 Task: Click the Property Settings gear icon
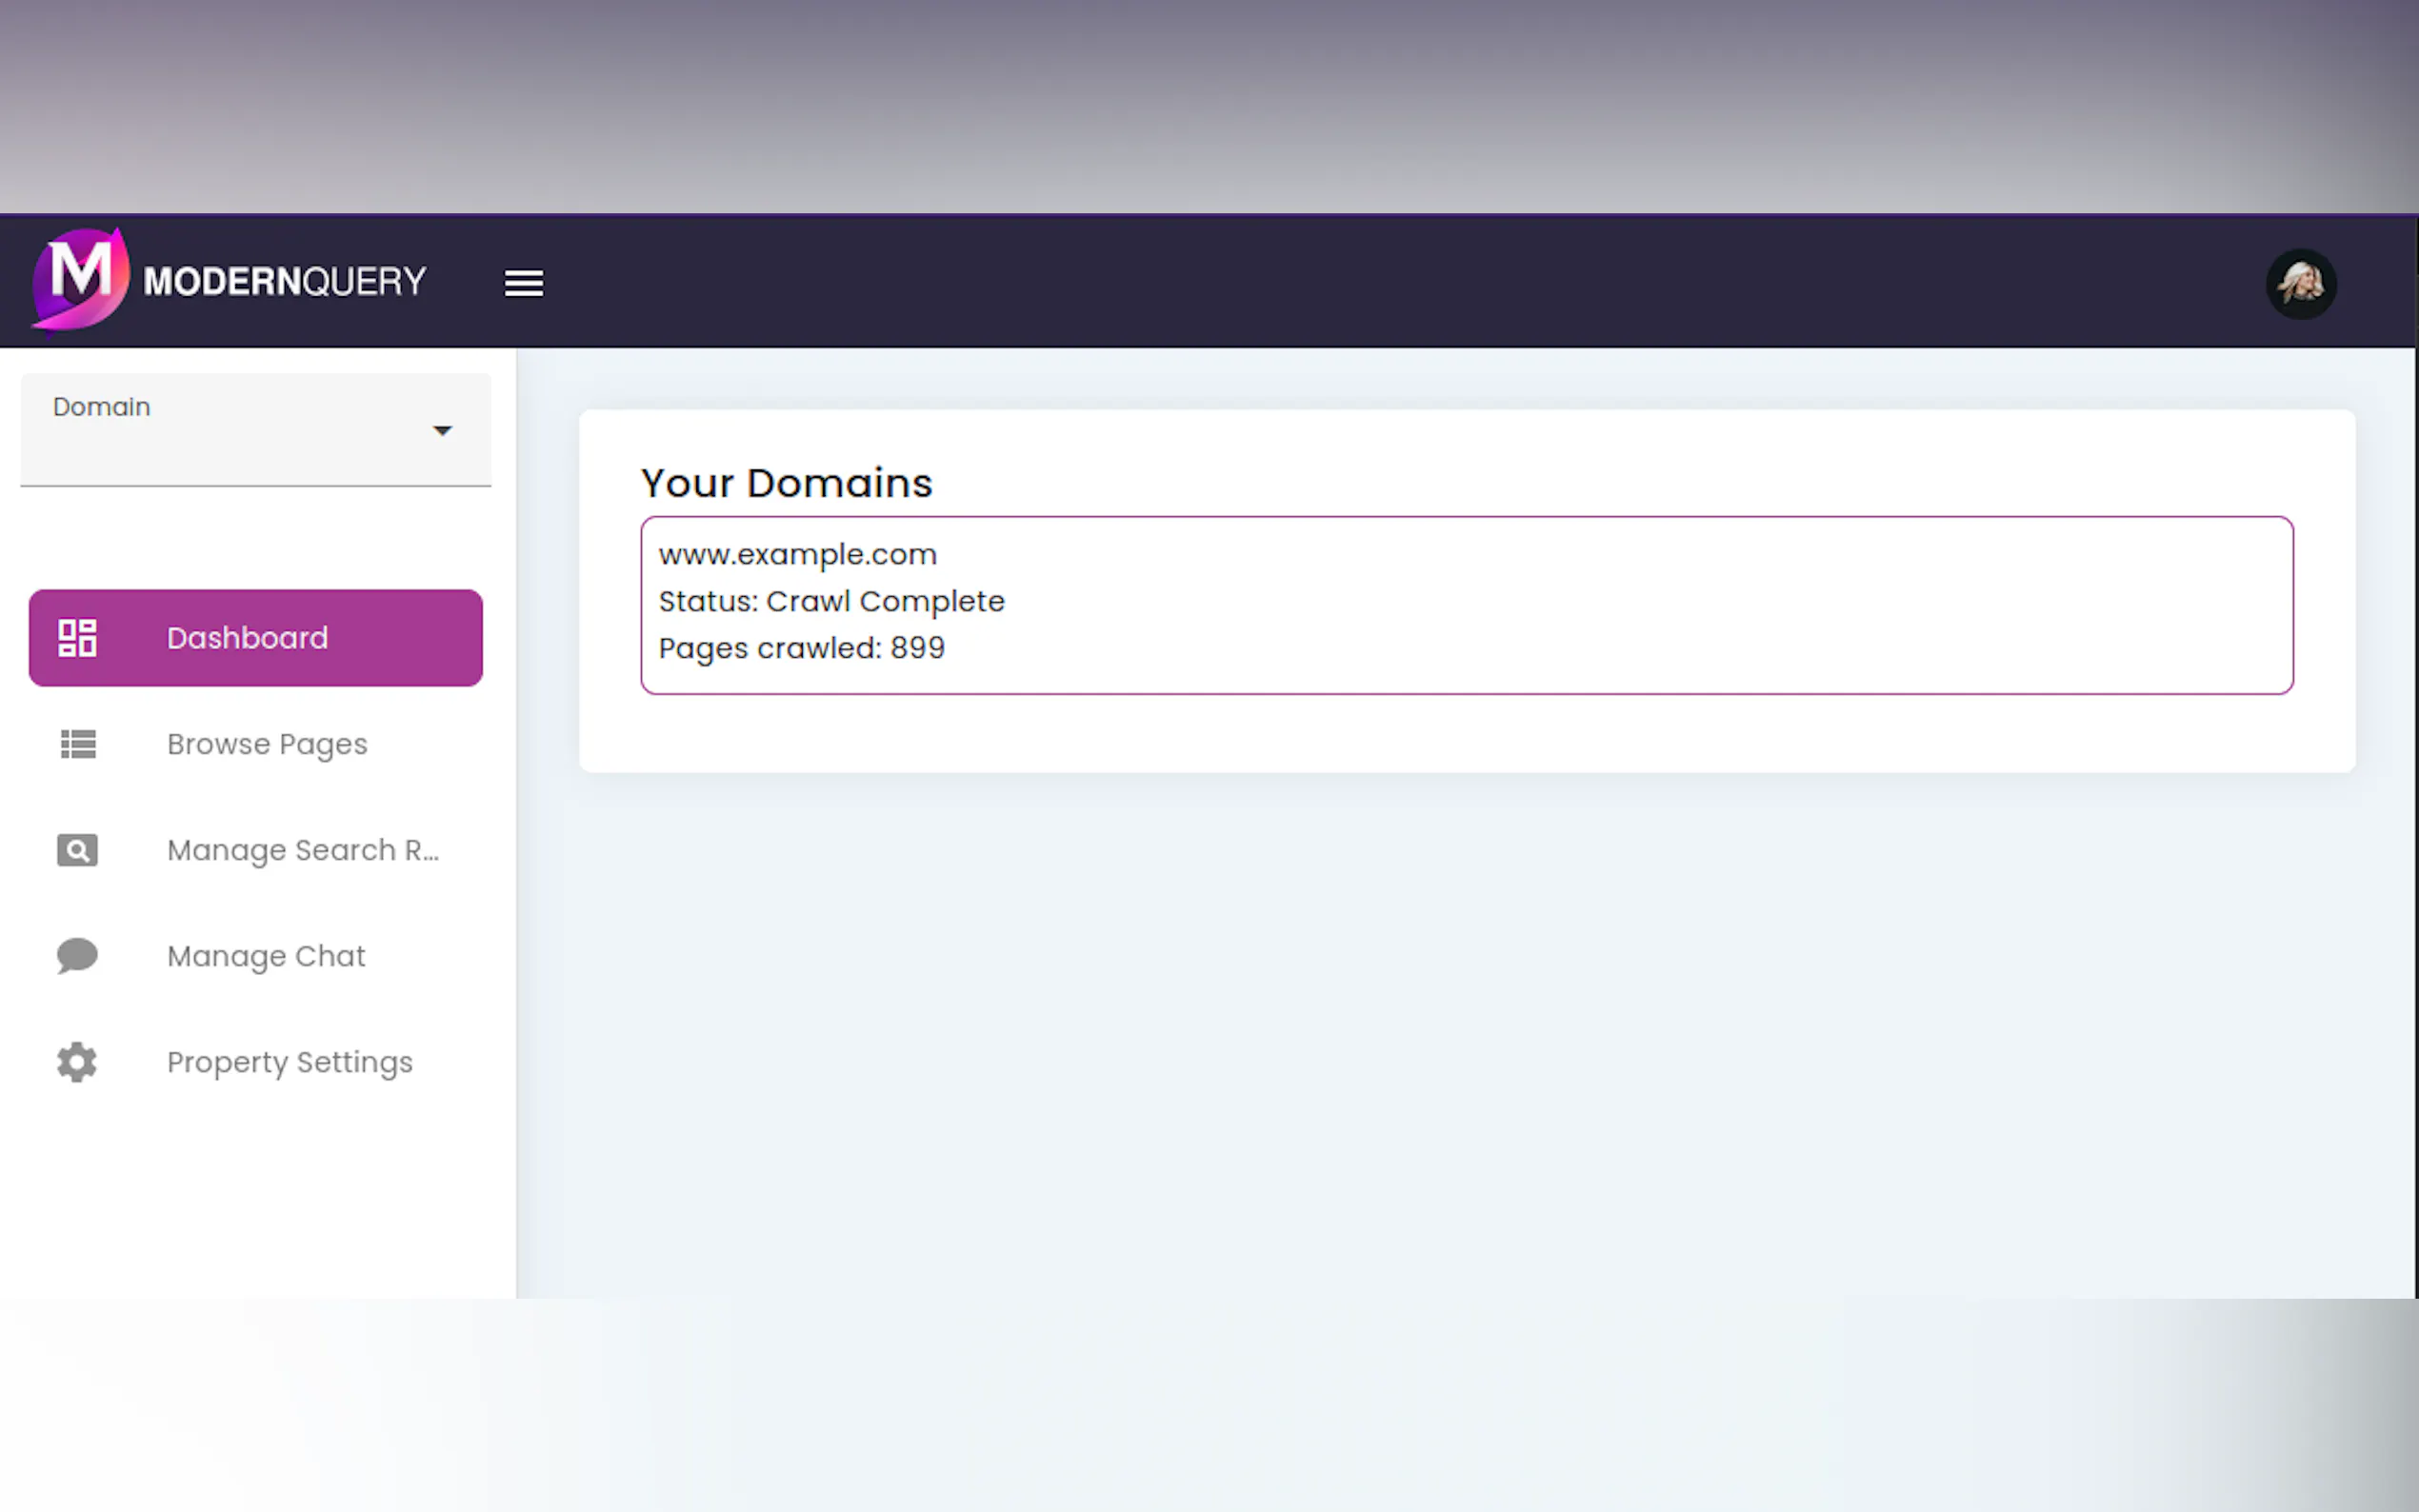pyautogui.click(x=77, y=1062)
